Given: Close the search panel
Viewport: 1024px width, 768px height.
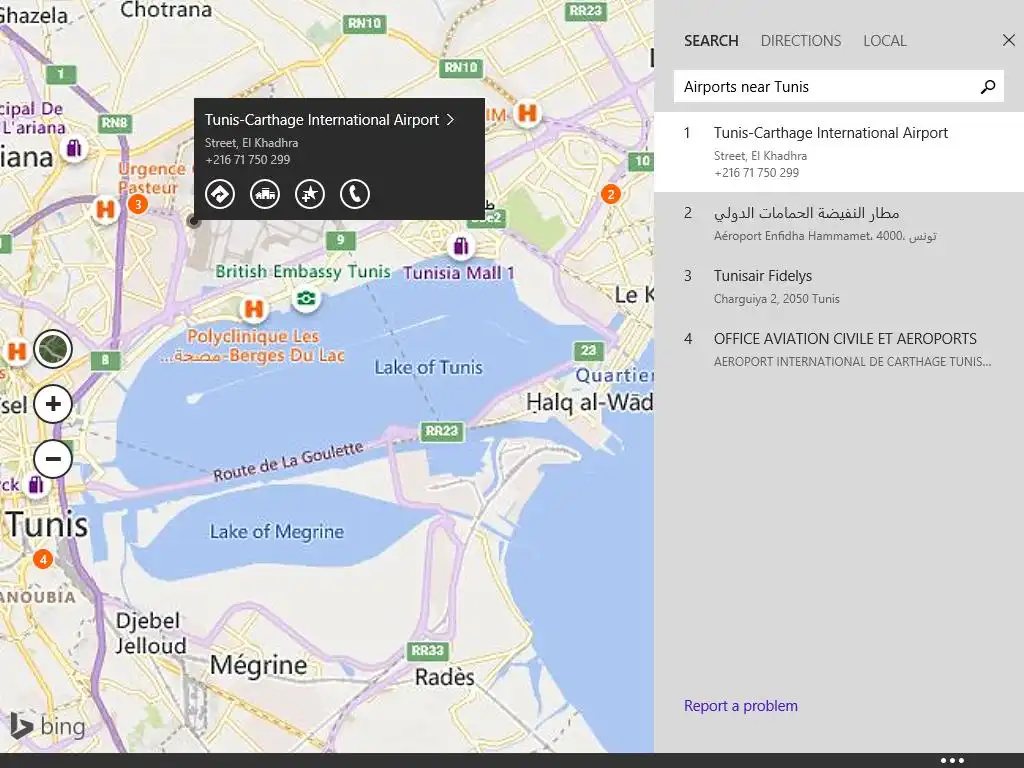Looking at the screenshot, I should coord(1008,40).
